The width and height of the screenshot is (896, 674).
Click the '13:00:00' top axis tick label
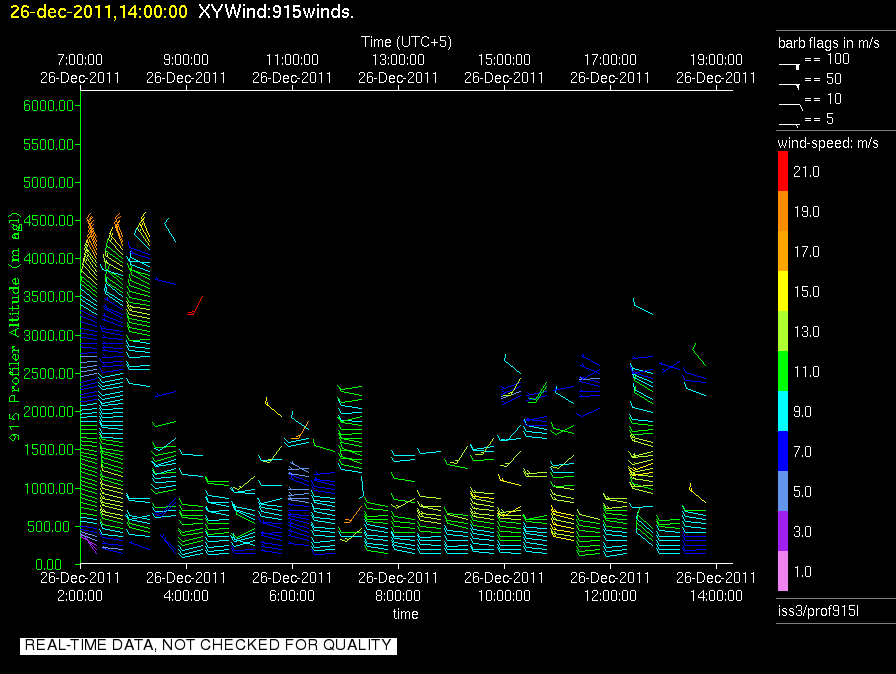[x=398, y=59]
